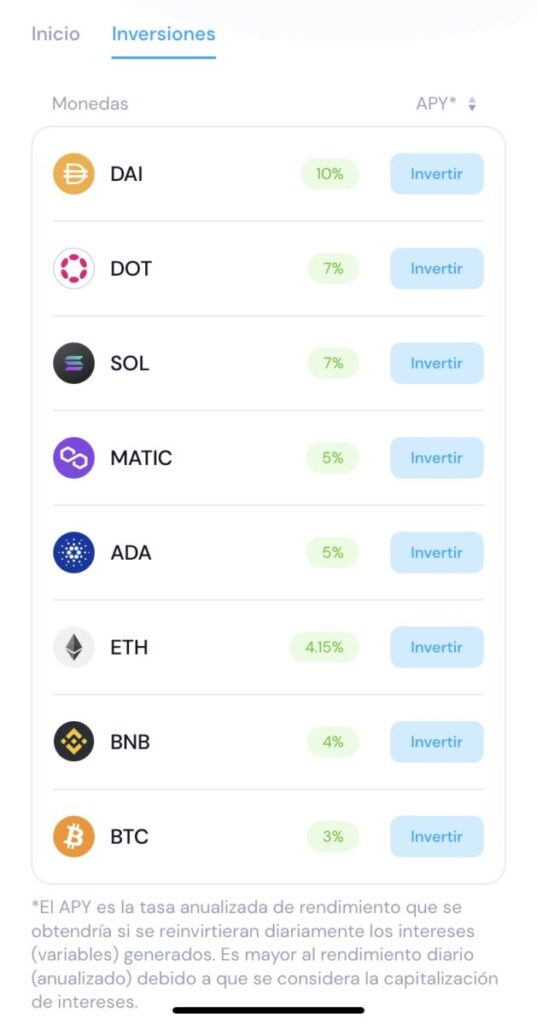Click the Monedas column header
This screenshot has width=537, height=1024.
90,104
